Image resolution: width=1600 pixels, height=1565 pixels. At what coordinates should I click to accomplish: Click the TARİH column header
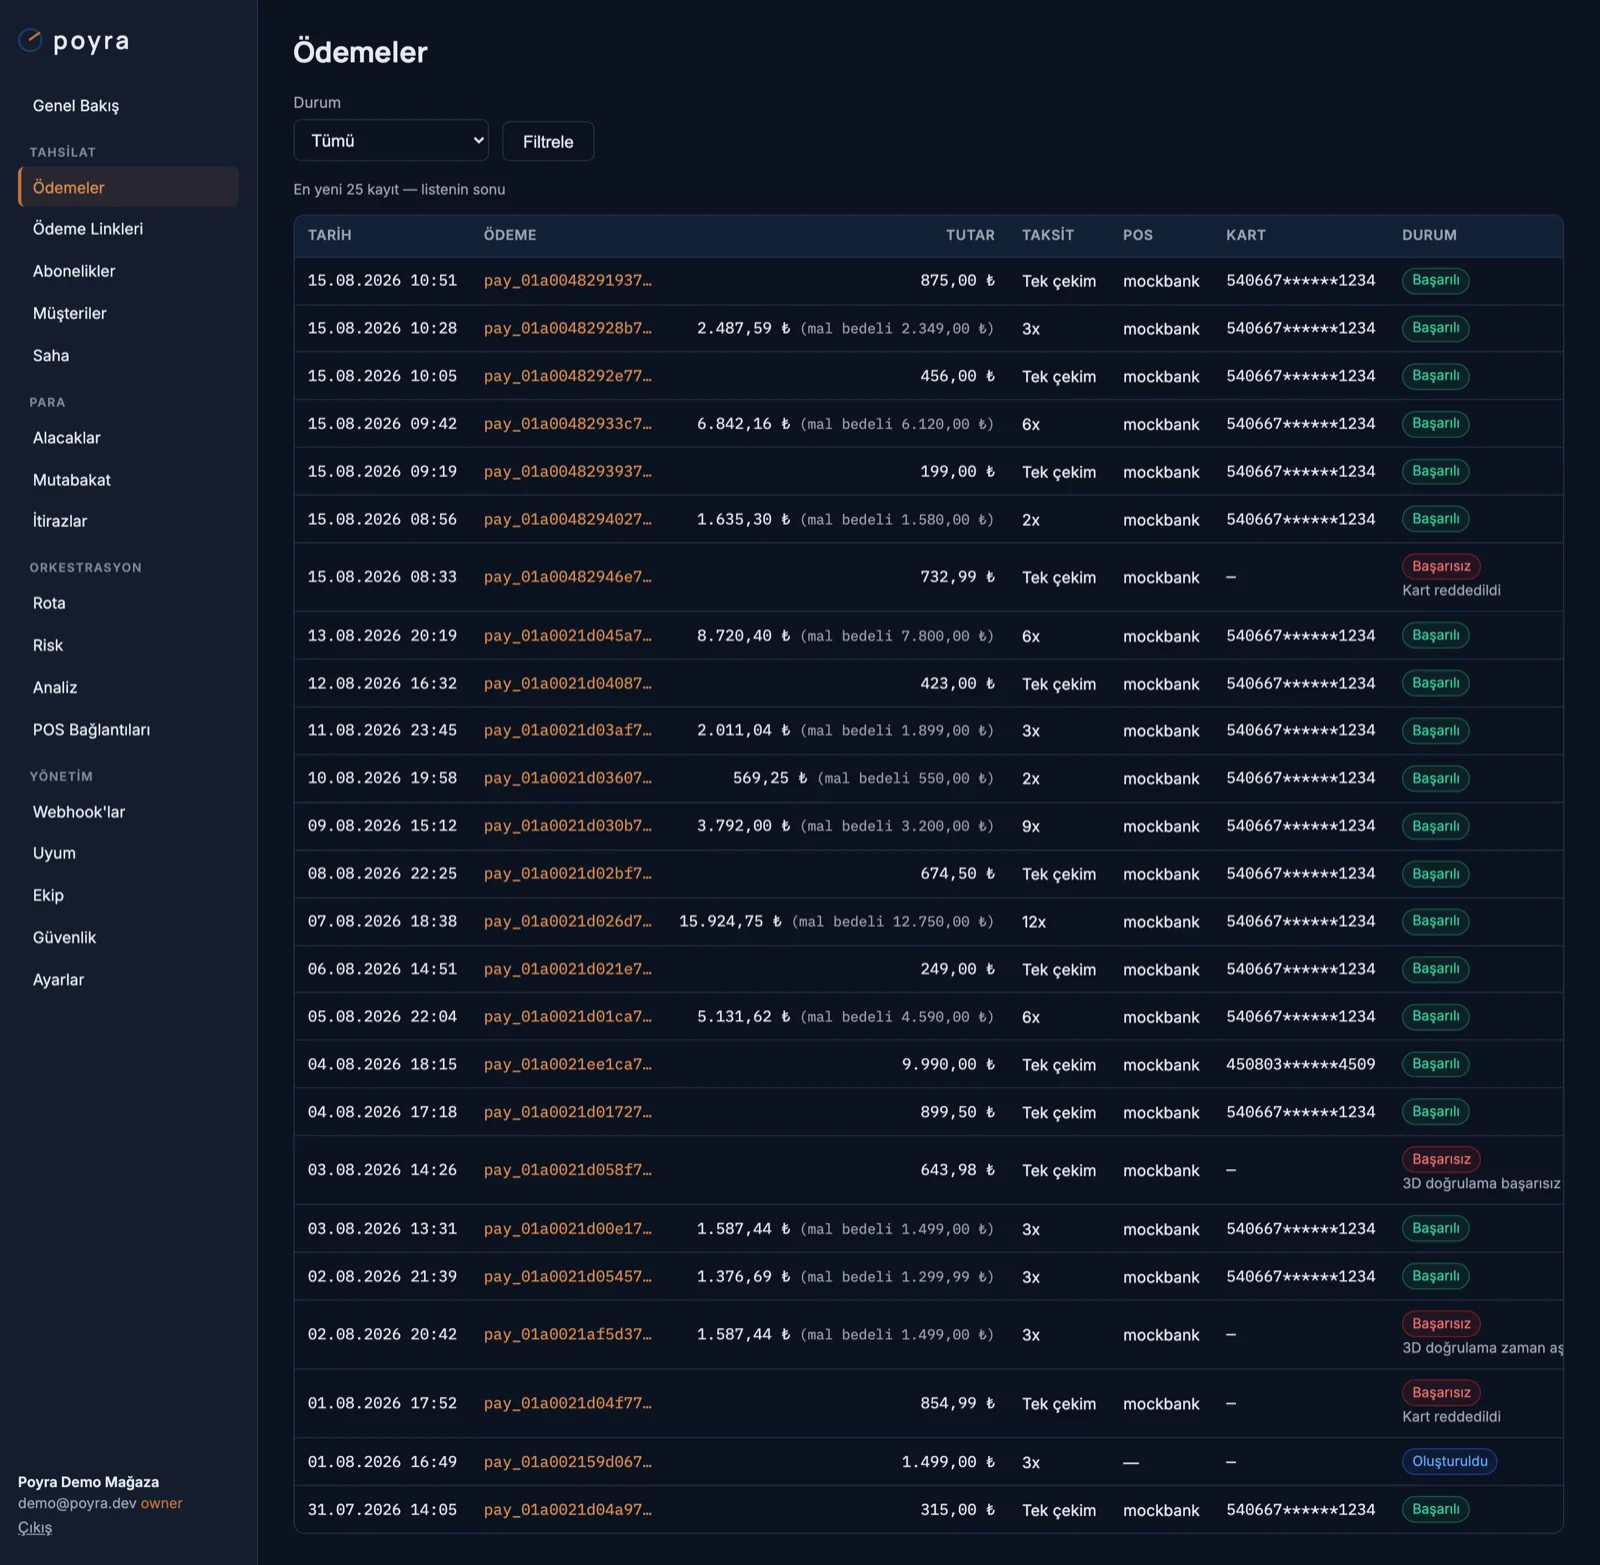click(x=329, y=235)
